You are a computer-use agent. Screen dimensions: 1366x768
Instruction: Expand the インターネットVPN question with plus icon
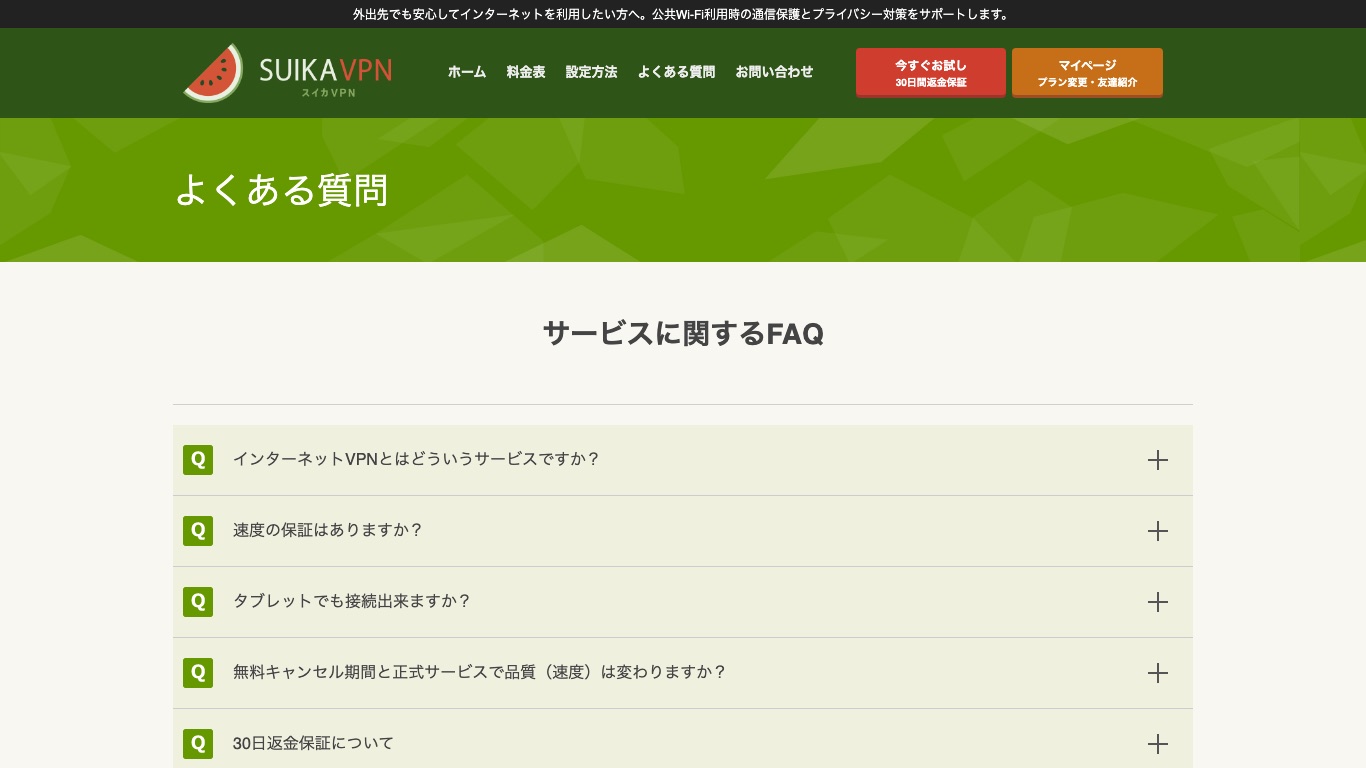(x=1158, y=460)
